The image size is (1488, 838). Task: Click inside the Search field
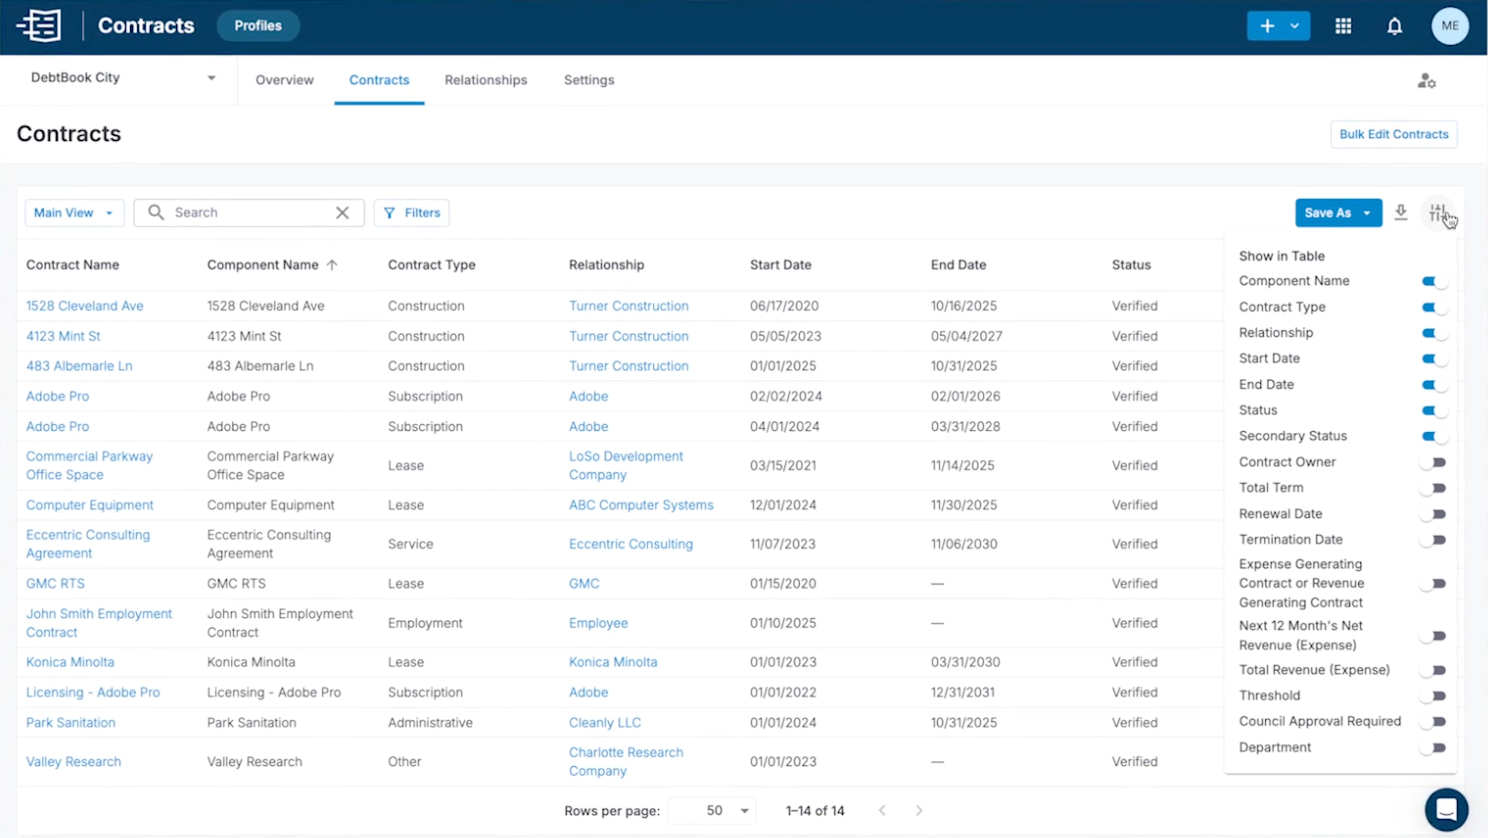point(240,212)
